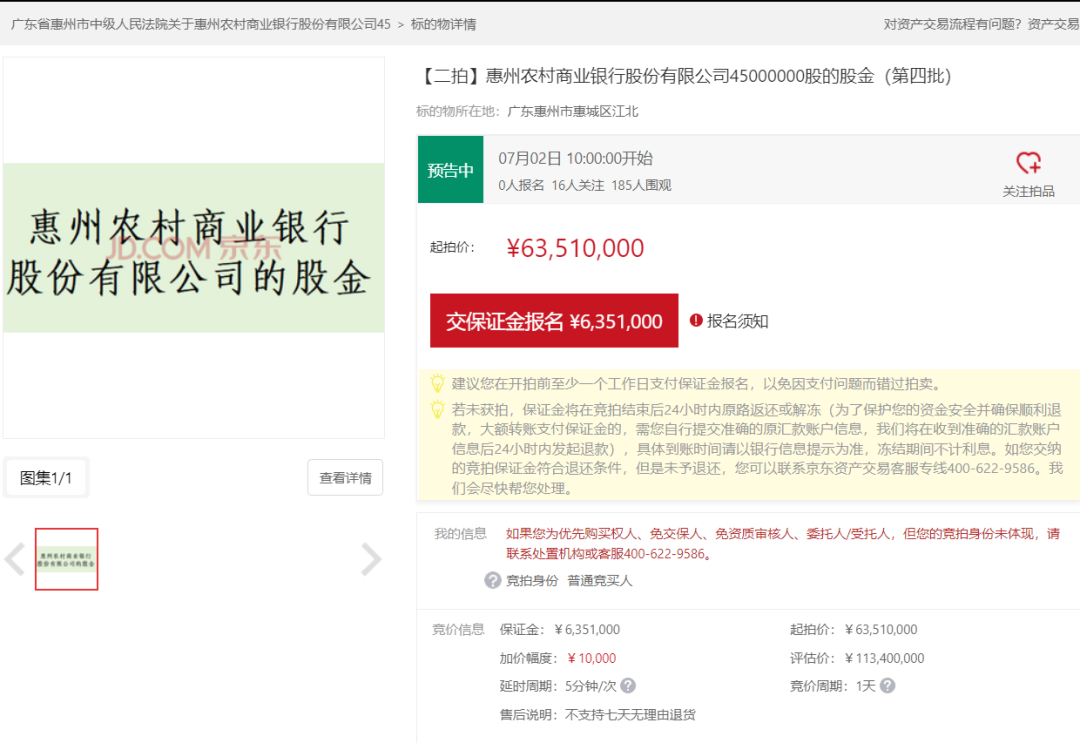Viewport: 1080px width, 743px height.
Task: Click the auction title 【二拍】惠州农村商业银行
Action: 685,76
